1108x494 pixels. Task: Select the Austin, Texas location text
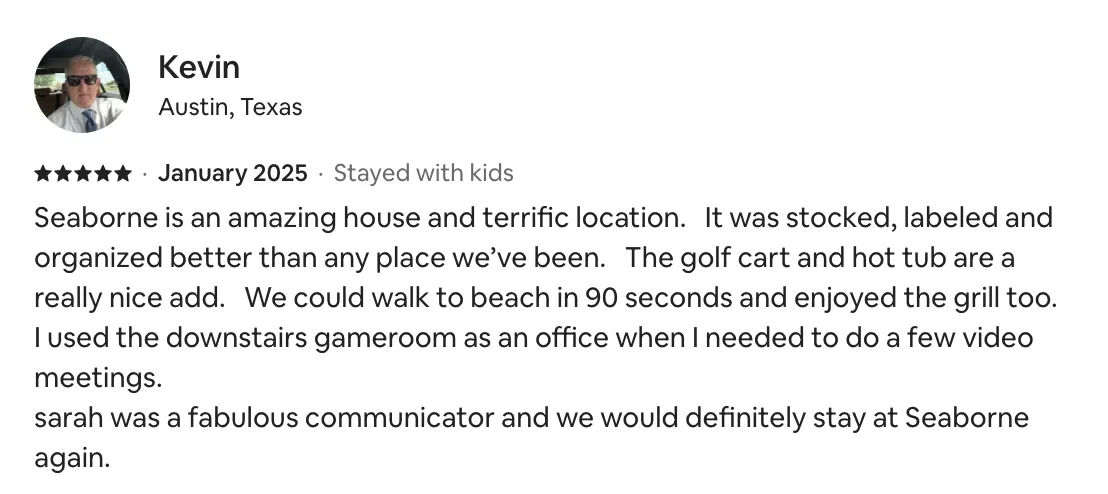pos(230,106)
